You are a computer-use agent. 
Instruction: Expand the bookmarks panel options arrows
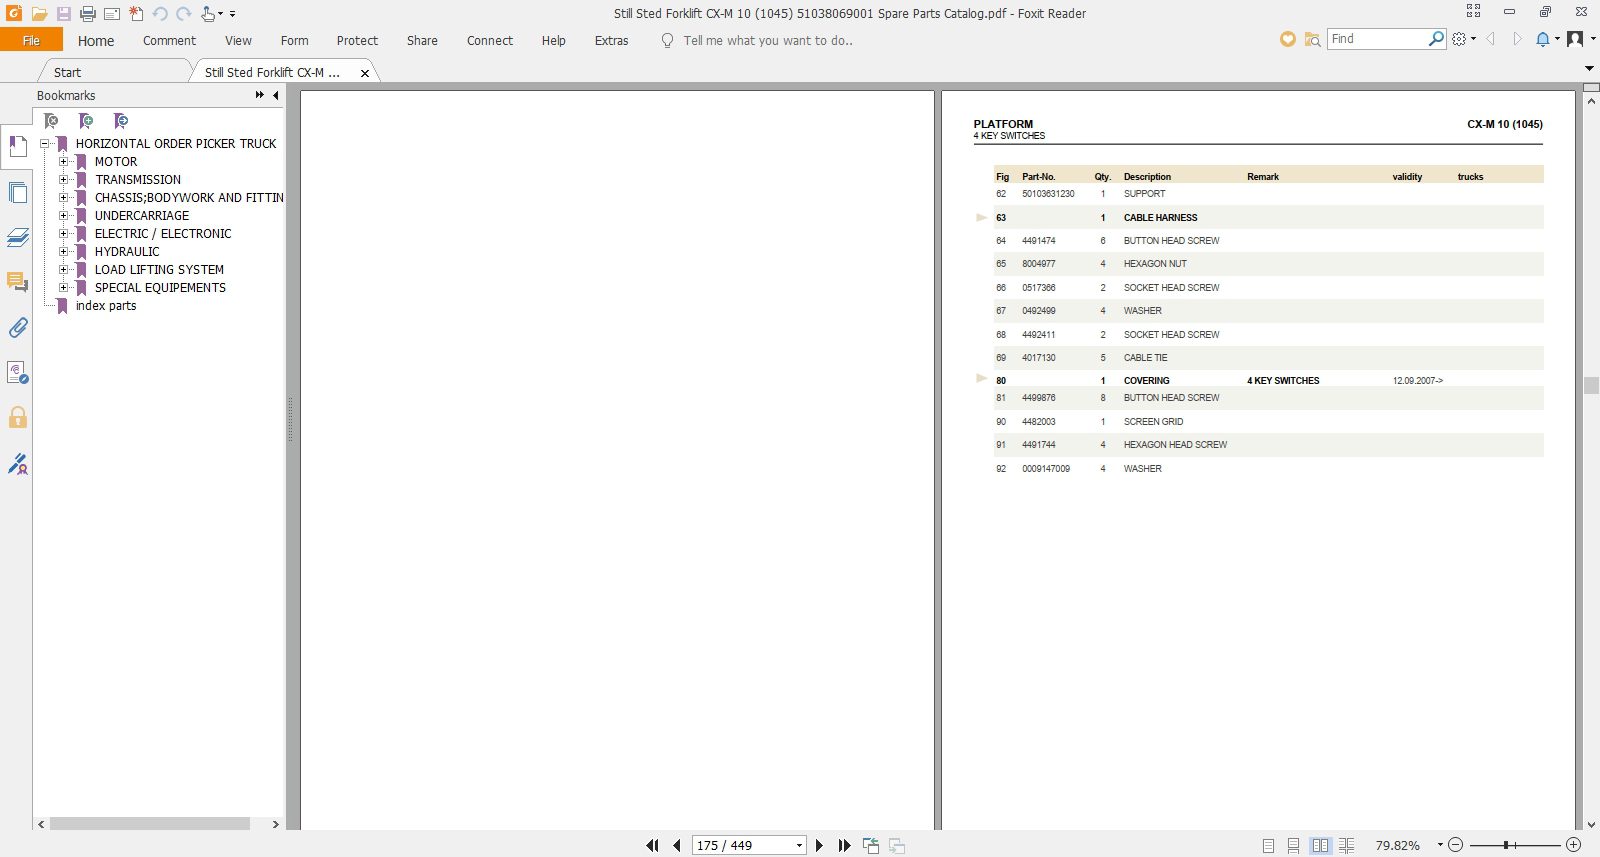pos(260,95)
